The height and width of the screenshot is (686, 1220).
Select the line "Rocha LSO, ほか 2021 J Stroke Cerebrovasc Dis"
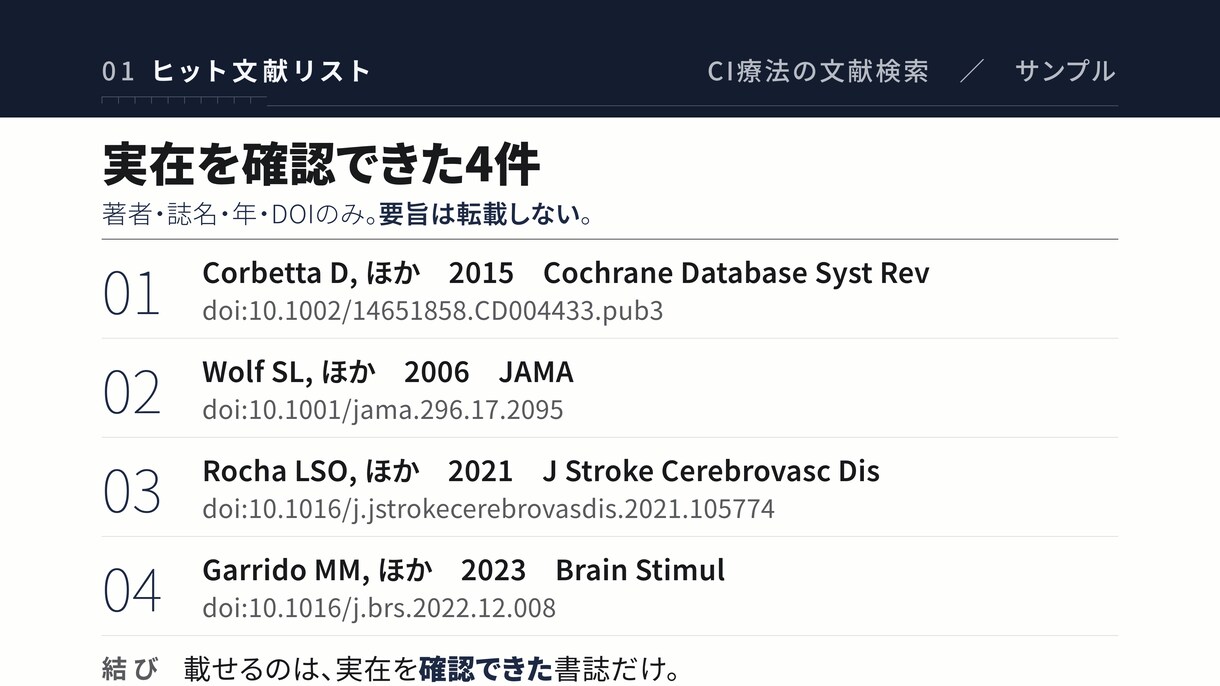[541, 471]
